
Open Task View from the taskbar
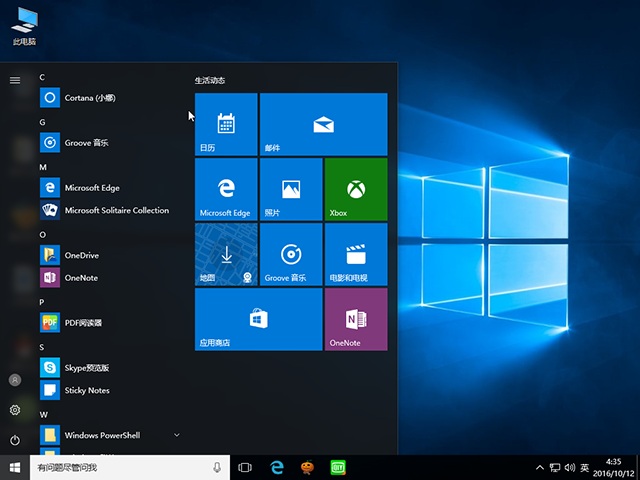(x=245, y=467)
